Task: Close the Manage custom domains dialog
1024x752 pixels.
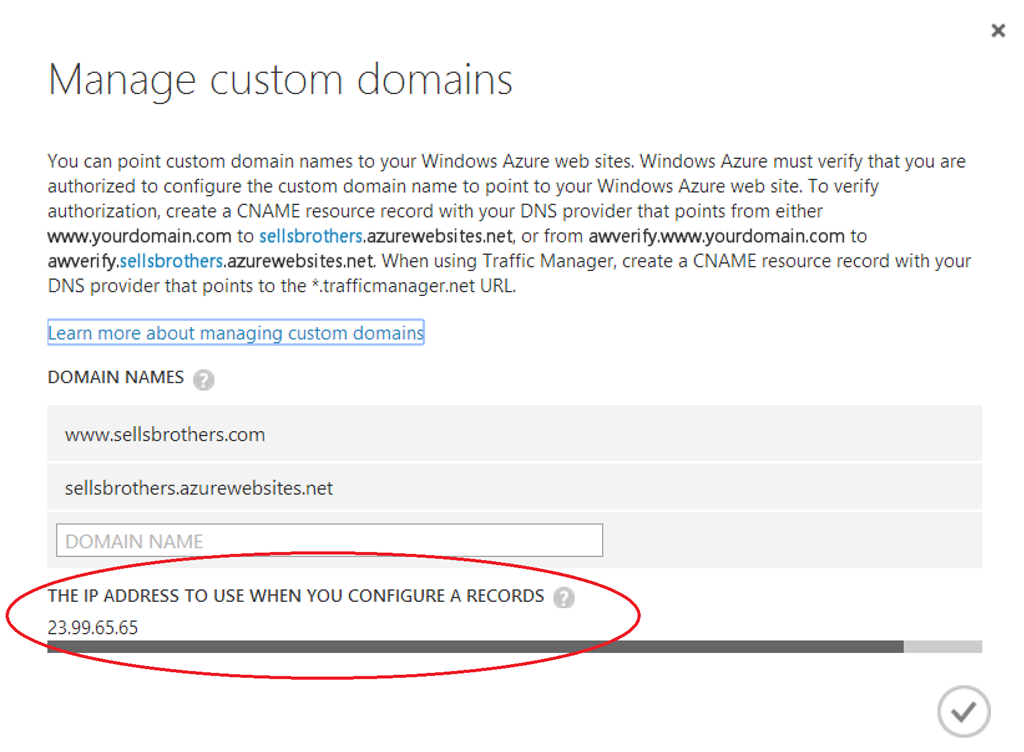Action: click(997, 30)
